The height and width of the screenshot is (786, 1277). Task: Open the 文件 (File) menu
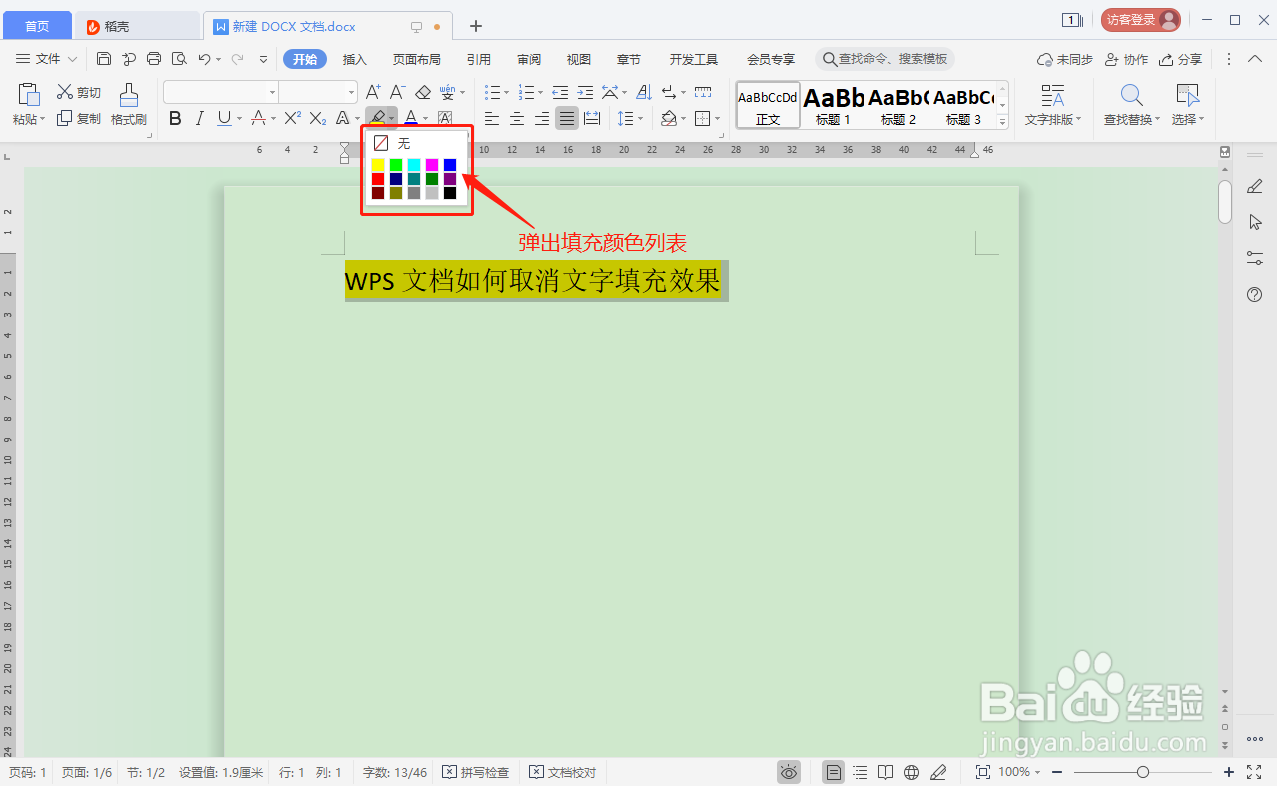[48, 59]
